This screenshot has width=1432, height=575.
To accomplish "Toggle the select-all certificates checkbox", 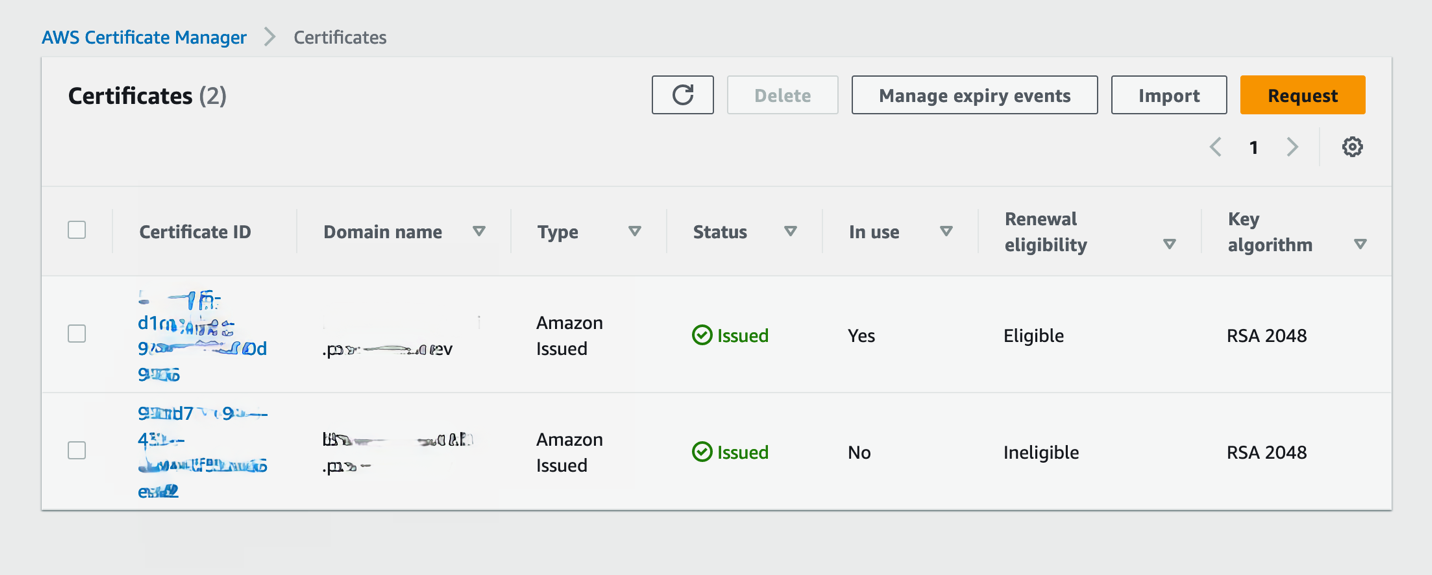I will coord(77,230).
